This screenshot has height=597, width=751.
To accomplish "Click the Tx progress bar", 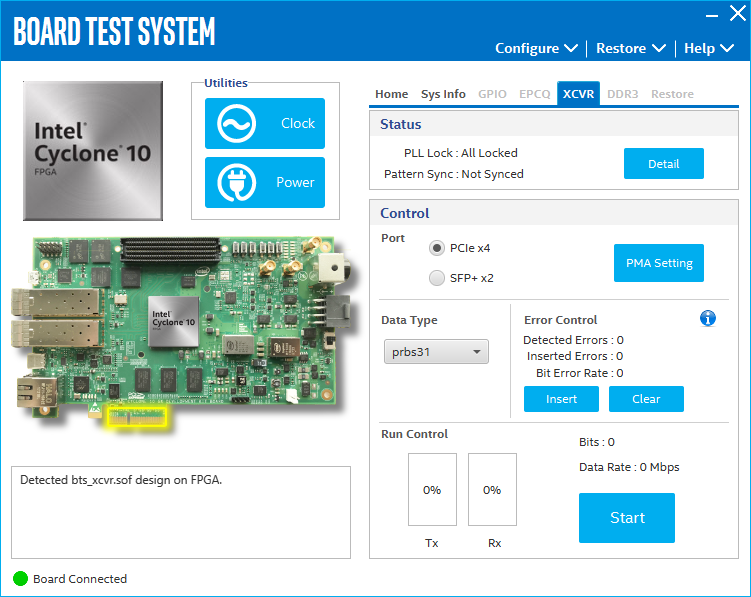I will (432, 489).
